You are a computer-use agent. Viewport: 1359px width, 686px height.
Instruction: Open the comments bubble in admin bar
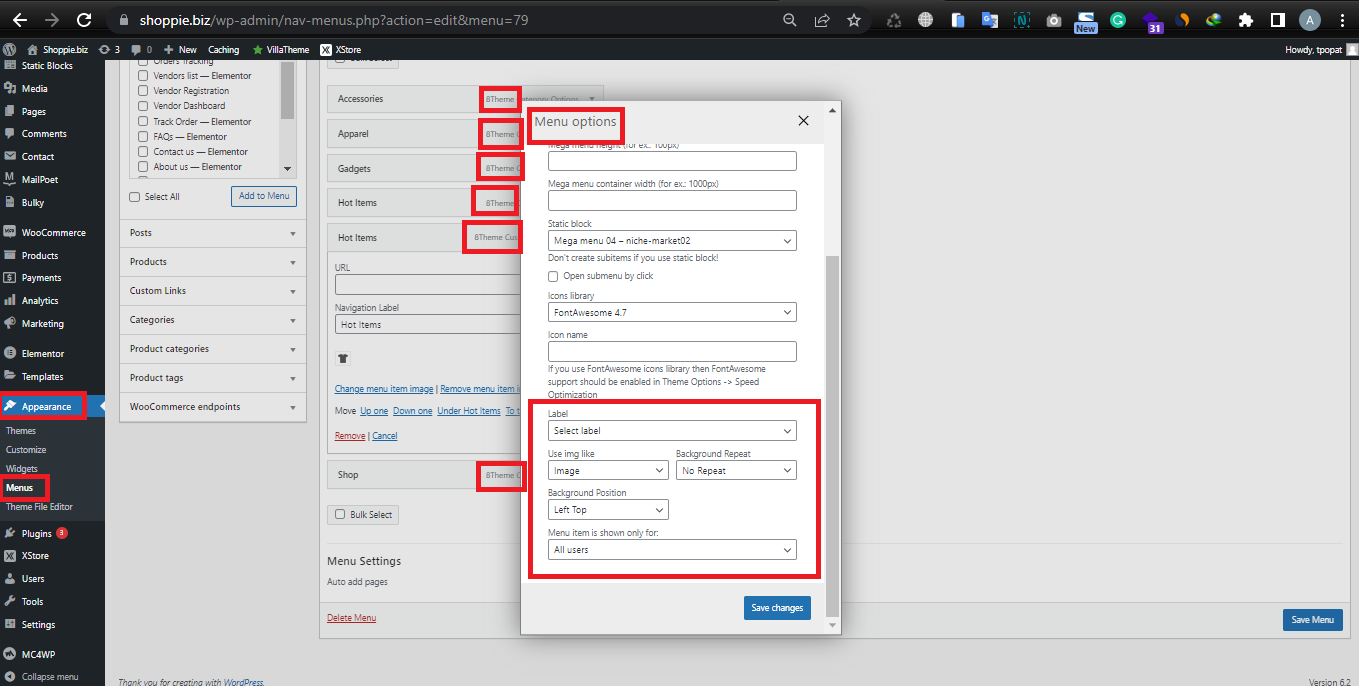coord(141,49)
